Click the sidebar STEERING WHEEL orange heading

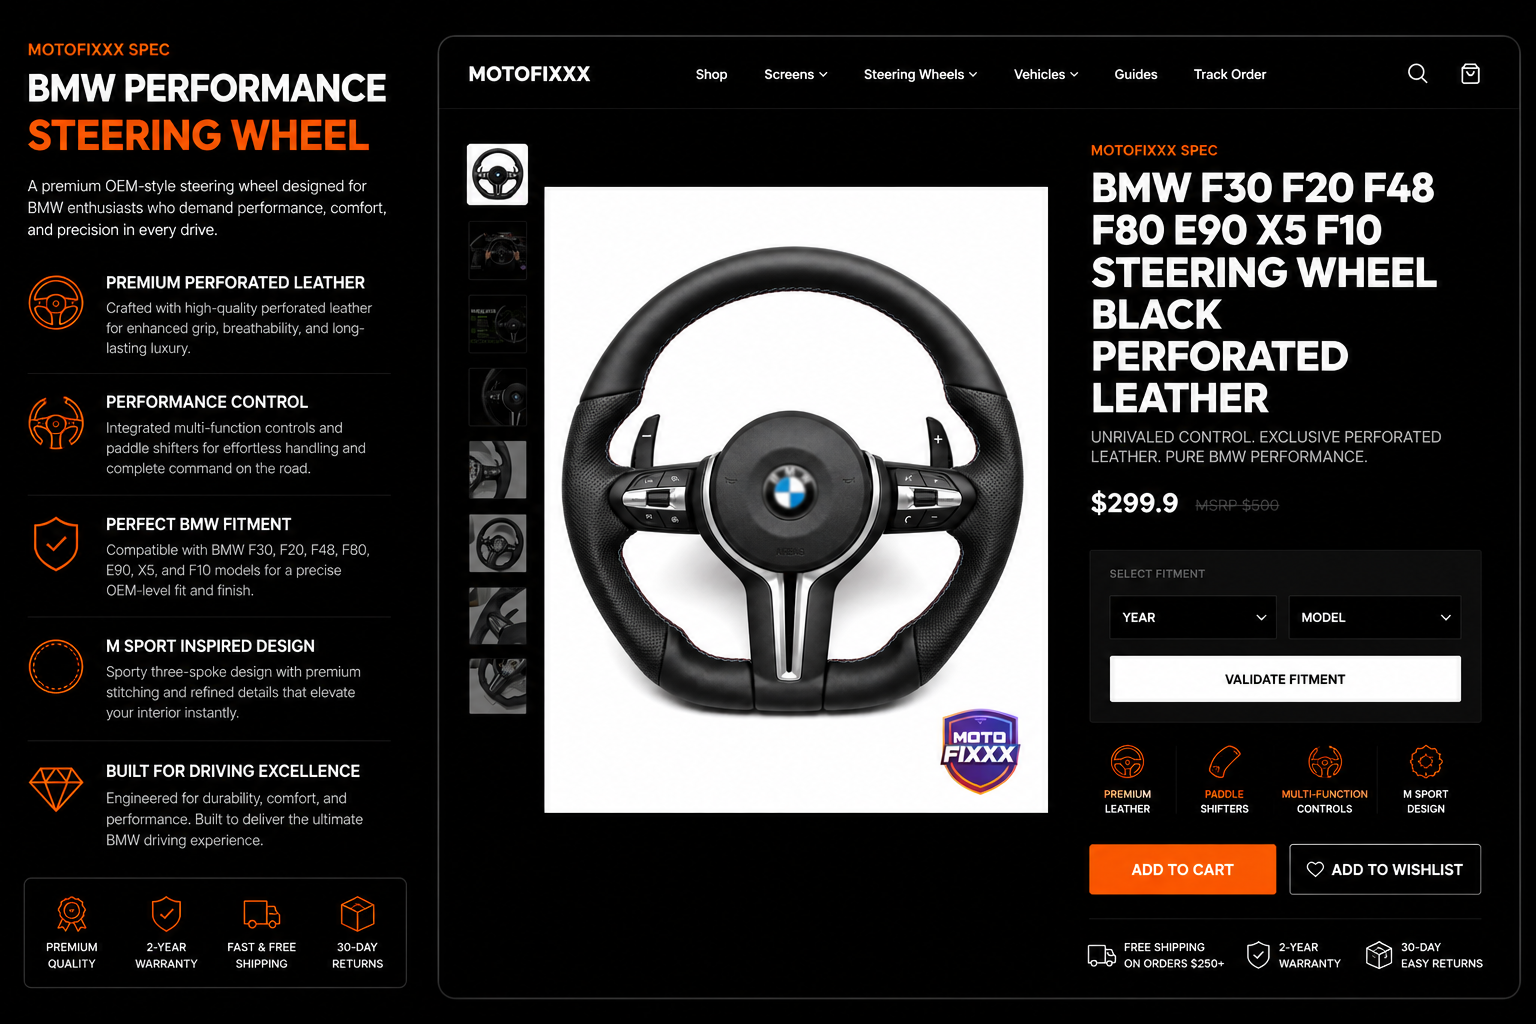pos(198,136)
